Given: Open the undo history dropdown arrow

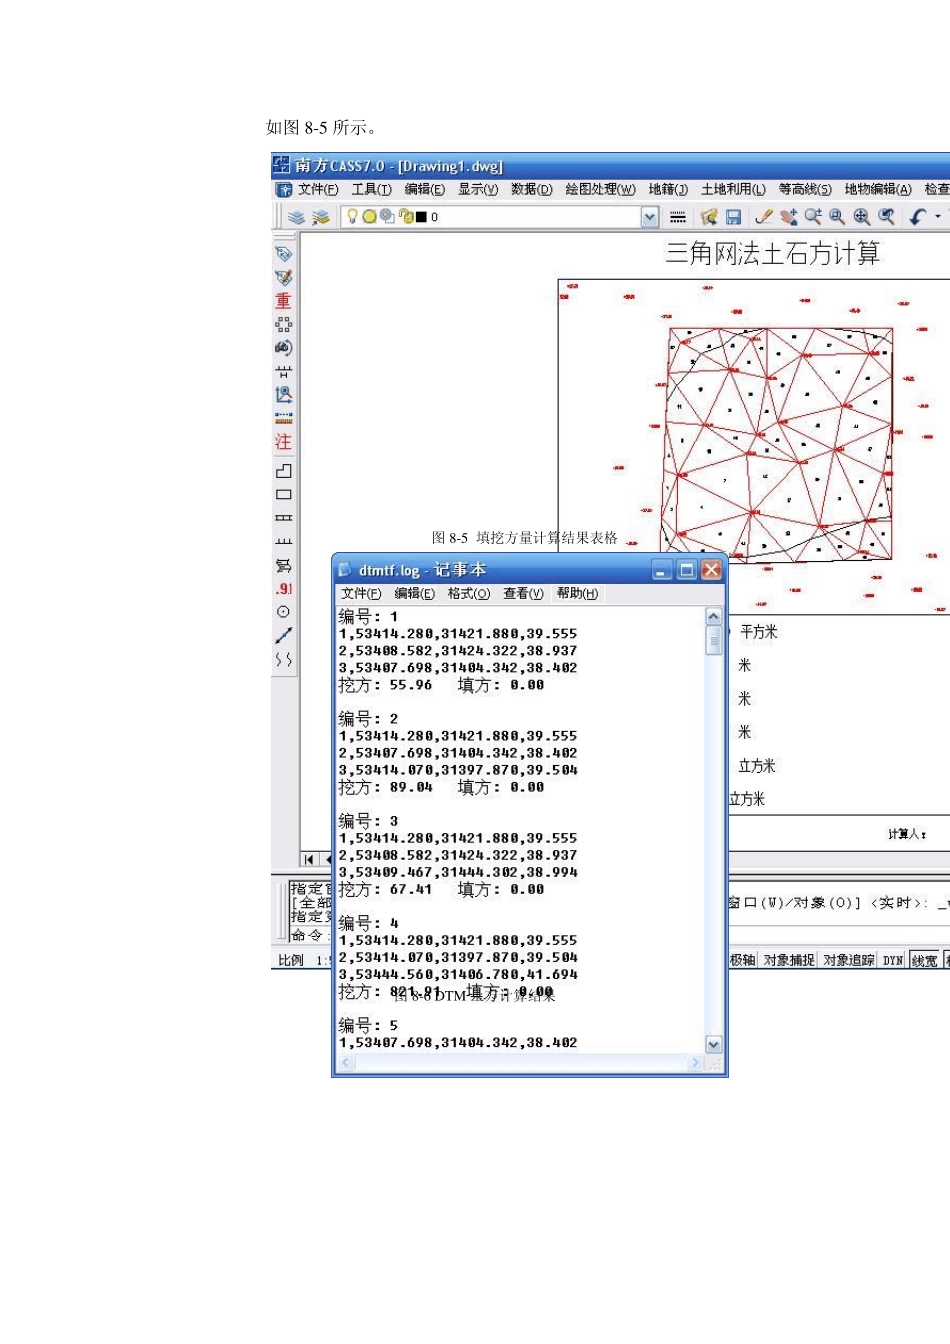Looking at the screenshot, I should coord(937,217).
